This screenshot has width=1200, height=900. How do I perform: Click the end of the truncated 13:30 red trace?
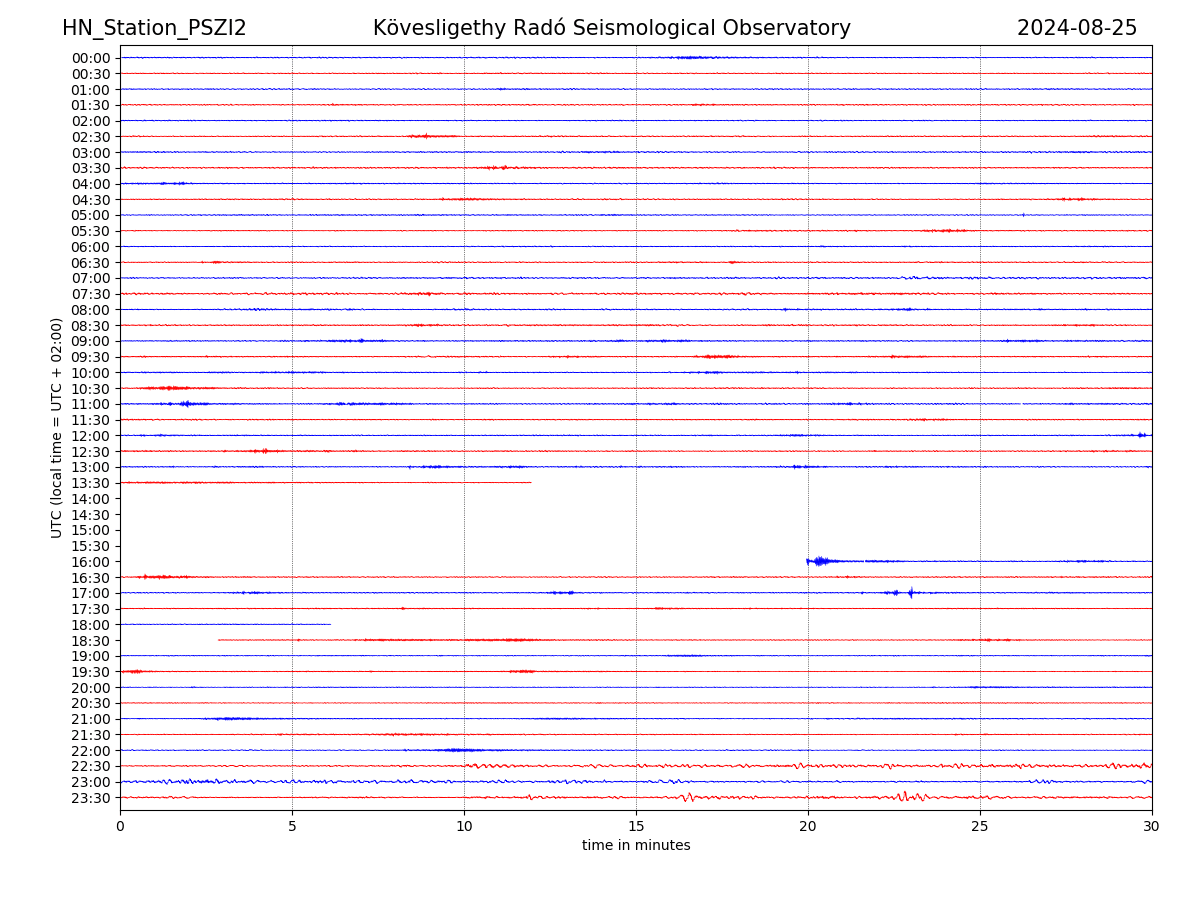[530, 483]
